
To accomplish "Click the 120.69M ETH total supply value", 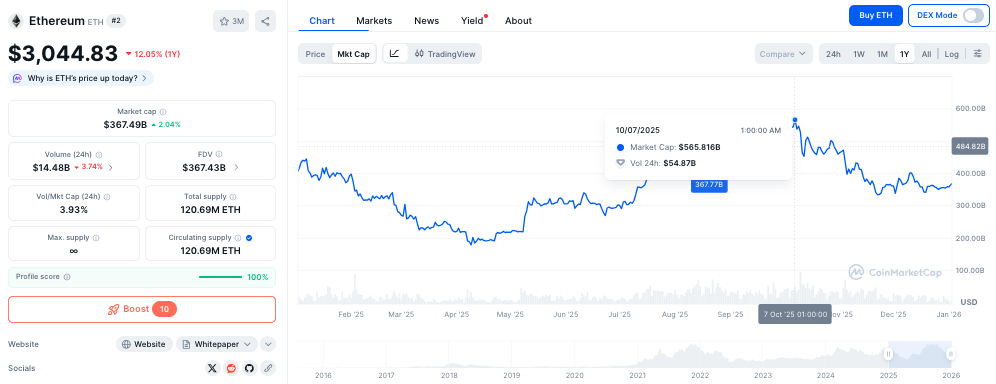I will (211, 210).
